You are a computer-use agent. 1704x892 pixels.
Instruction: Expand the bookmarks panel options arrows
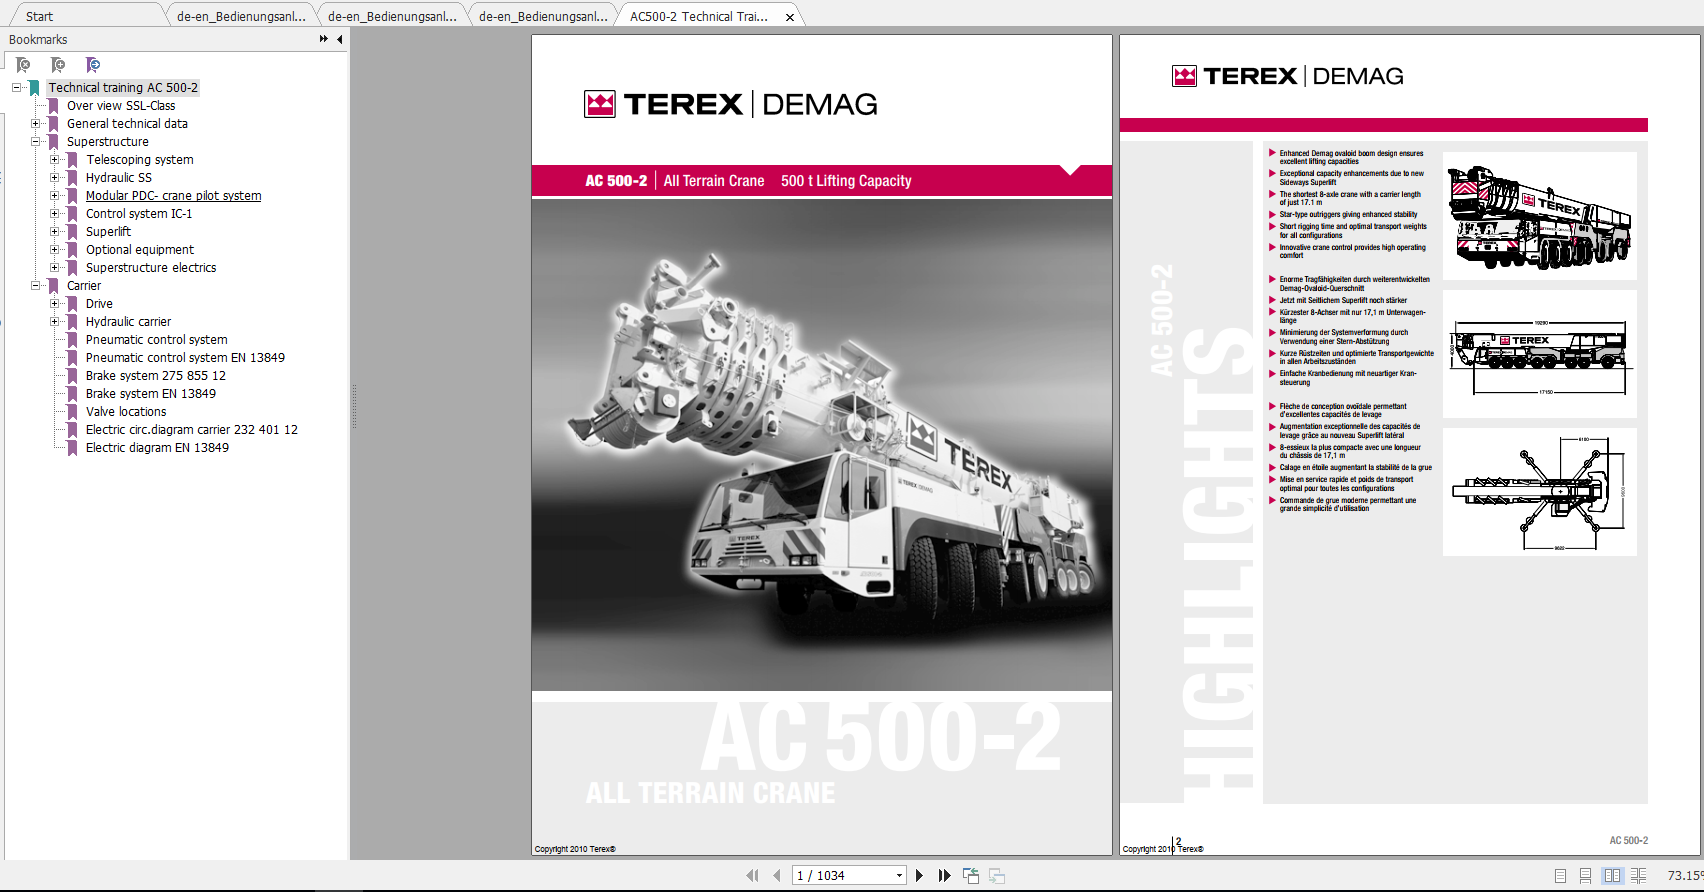point(324,39)
